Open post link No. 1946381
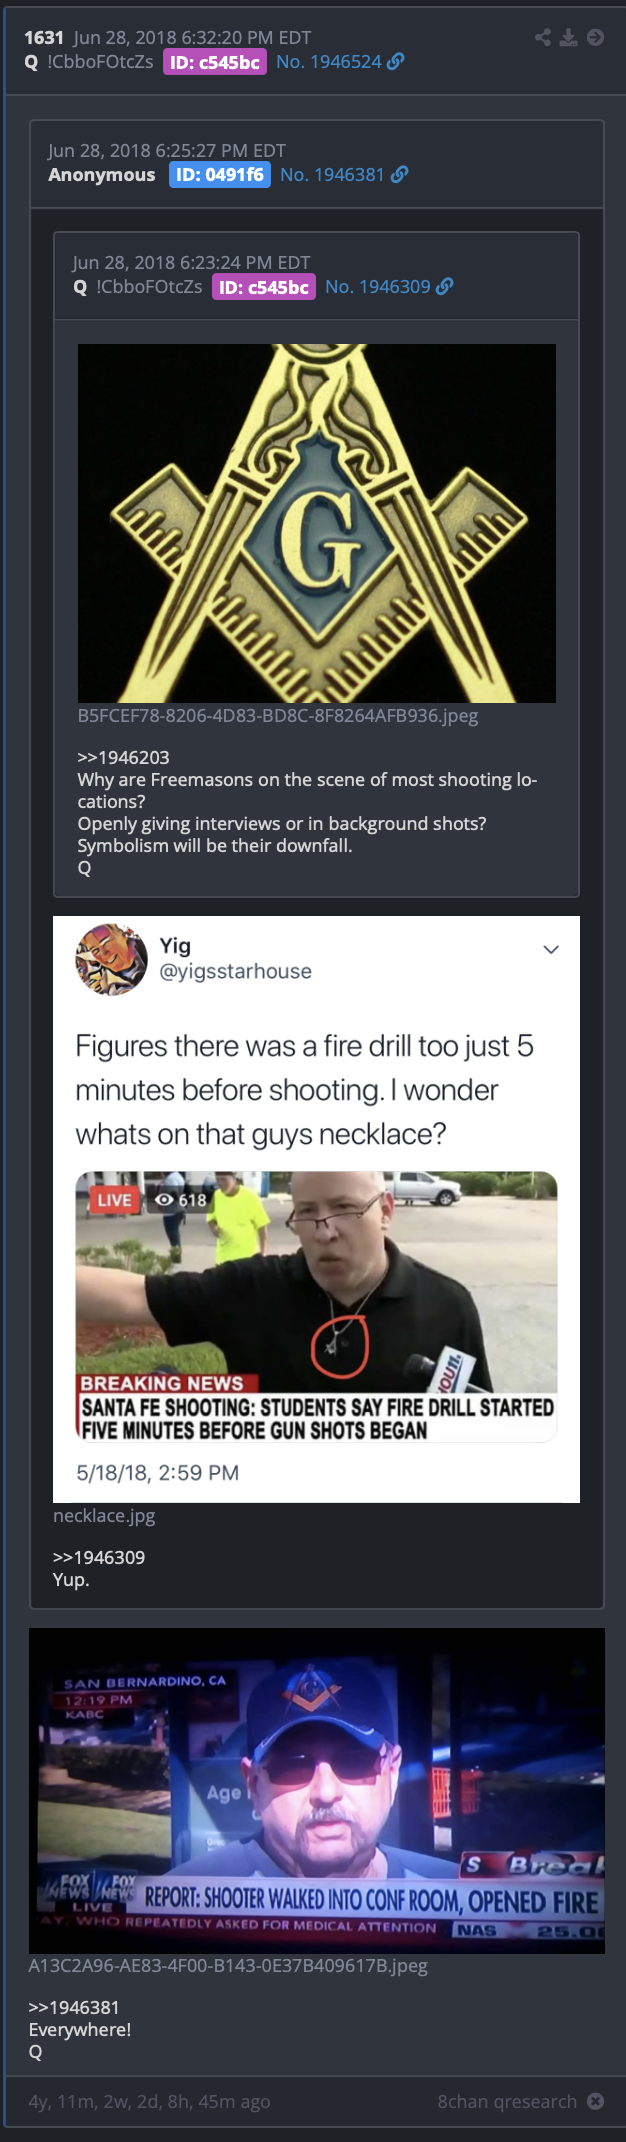This screenshot has height=2142, width=626. 332,175
